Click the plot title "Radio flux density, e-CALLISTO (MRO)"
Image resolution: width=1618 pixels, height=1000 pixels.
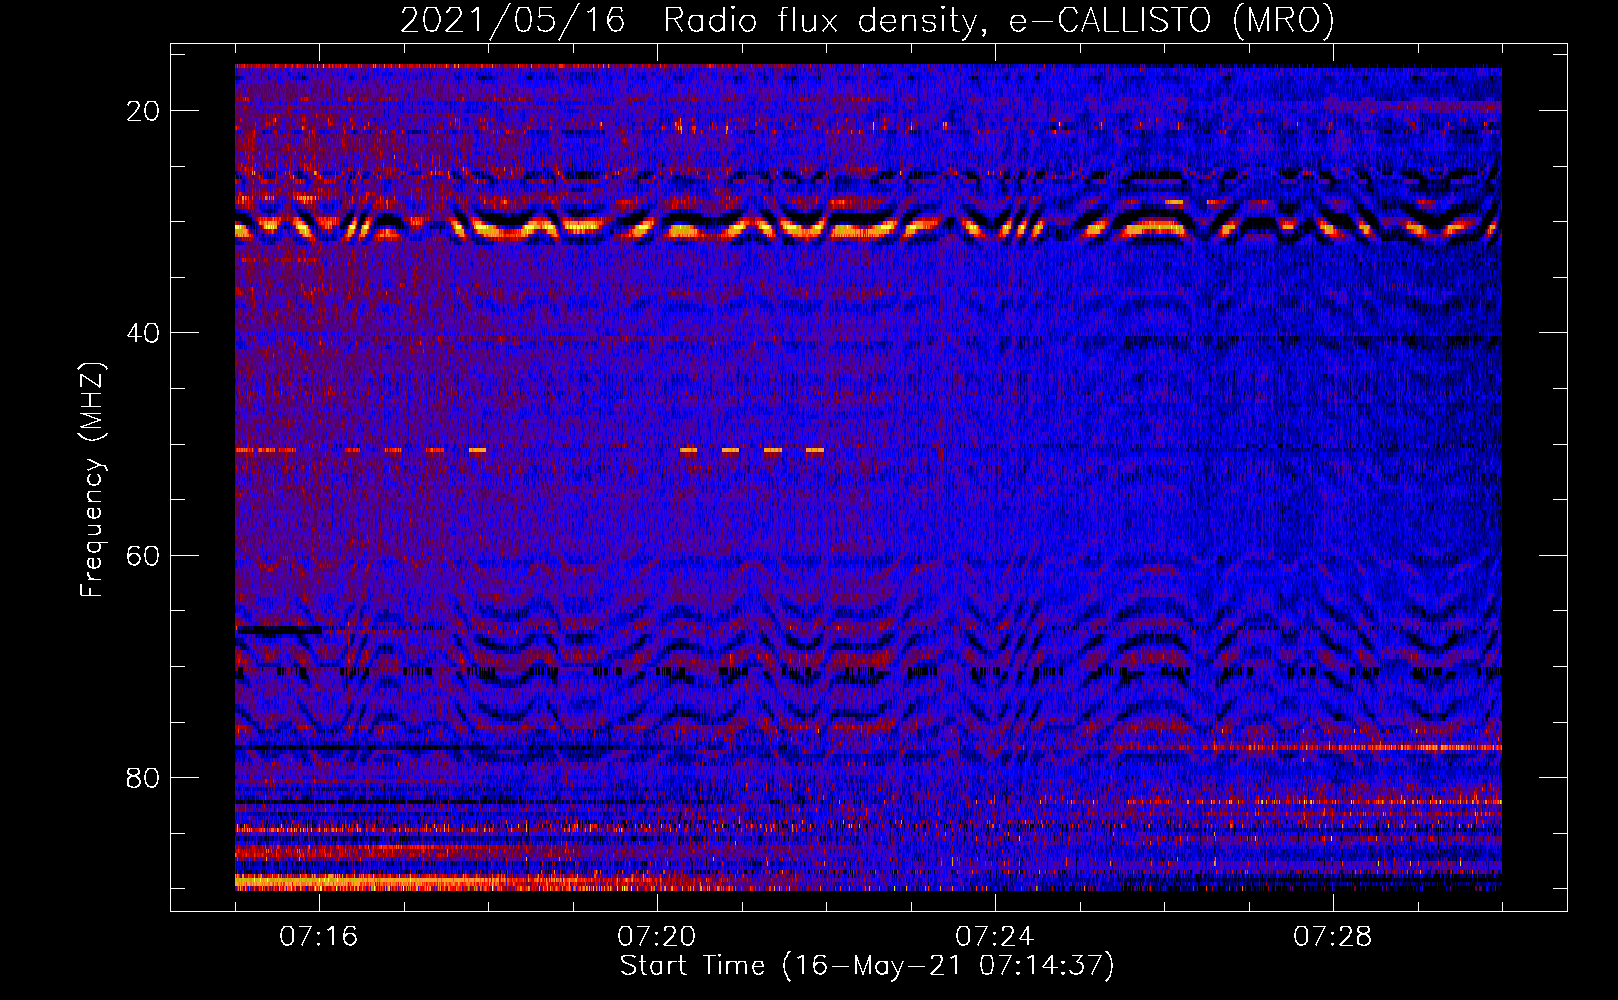999,20
